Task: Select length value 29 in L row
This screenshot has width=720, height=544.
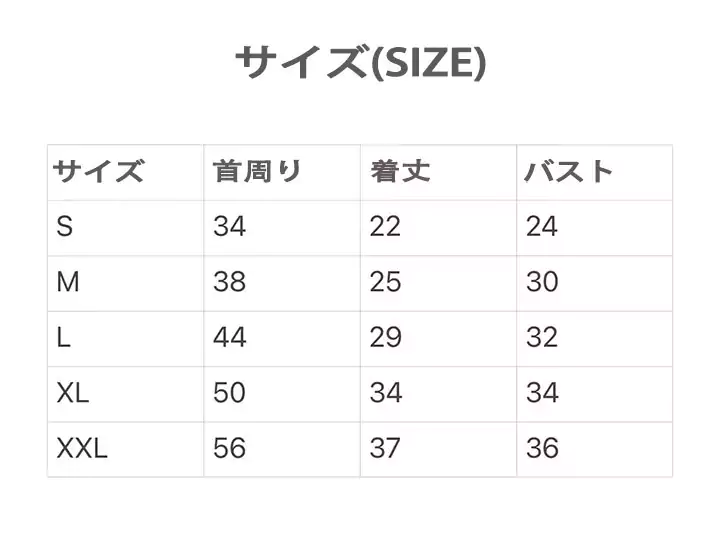Action: [x=385, y=338]
